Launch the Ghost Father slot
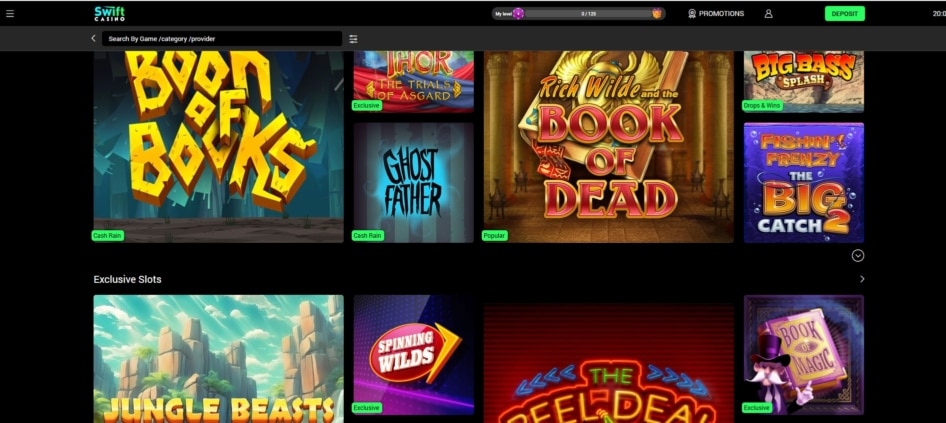Screen dimensions: 946x423 click(x=413, y=180)
